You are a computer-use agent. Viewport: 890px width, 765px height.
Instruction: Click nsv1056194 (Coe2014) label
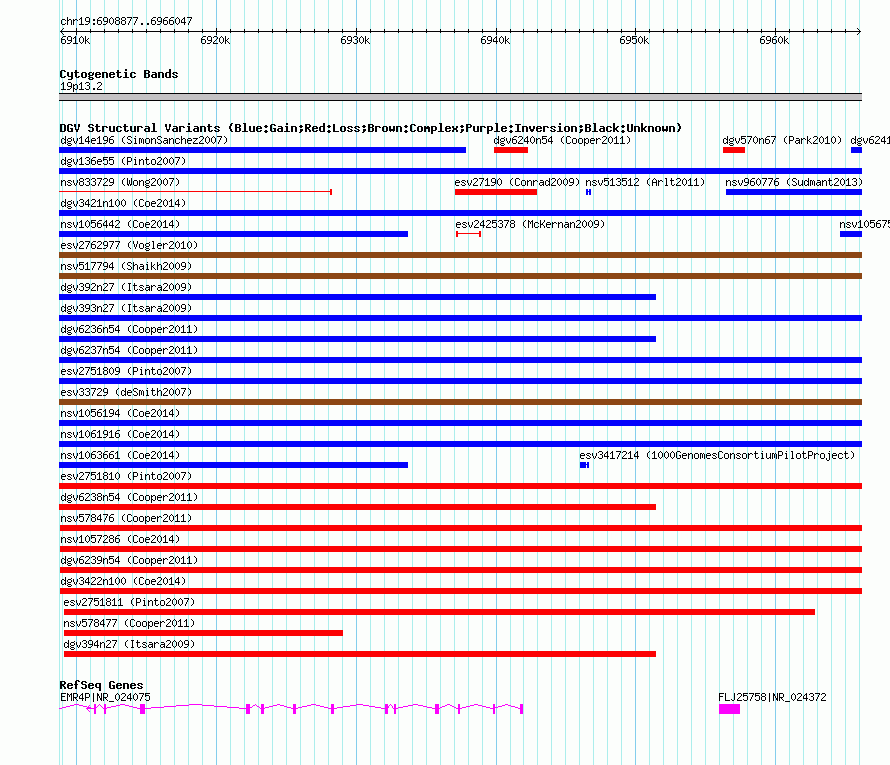click(x=120, y=413)
